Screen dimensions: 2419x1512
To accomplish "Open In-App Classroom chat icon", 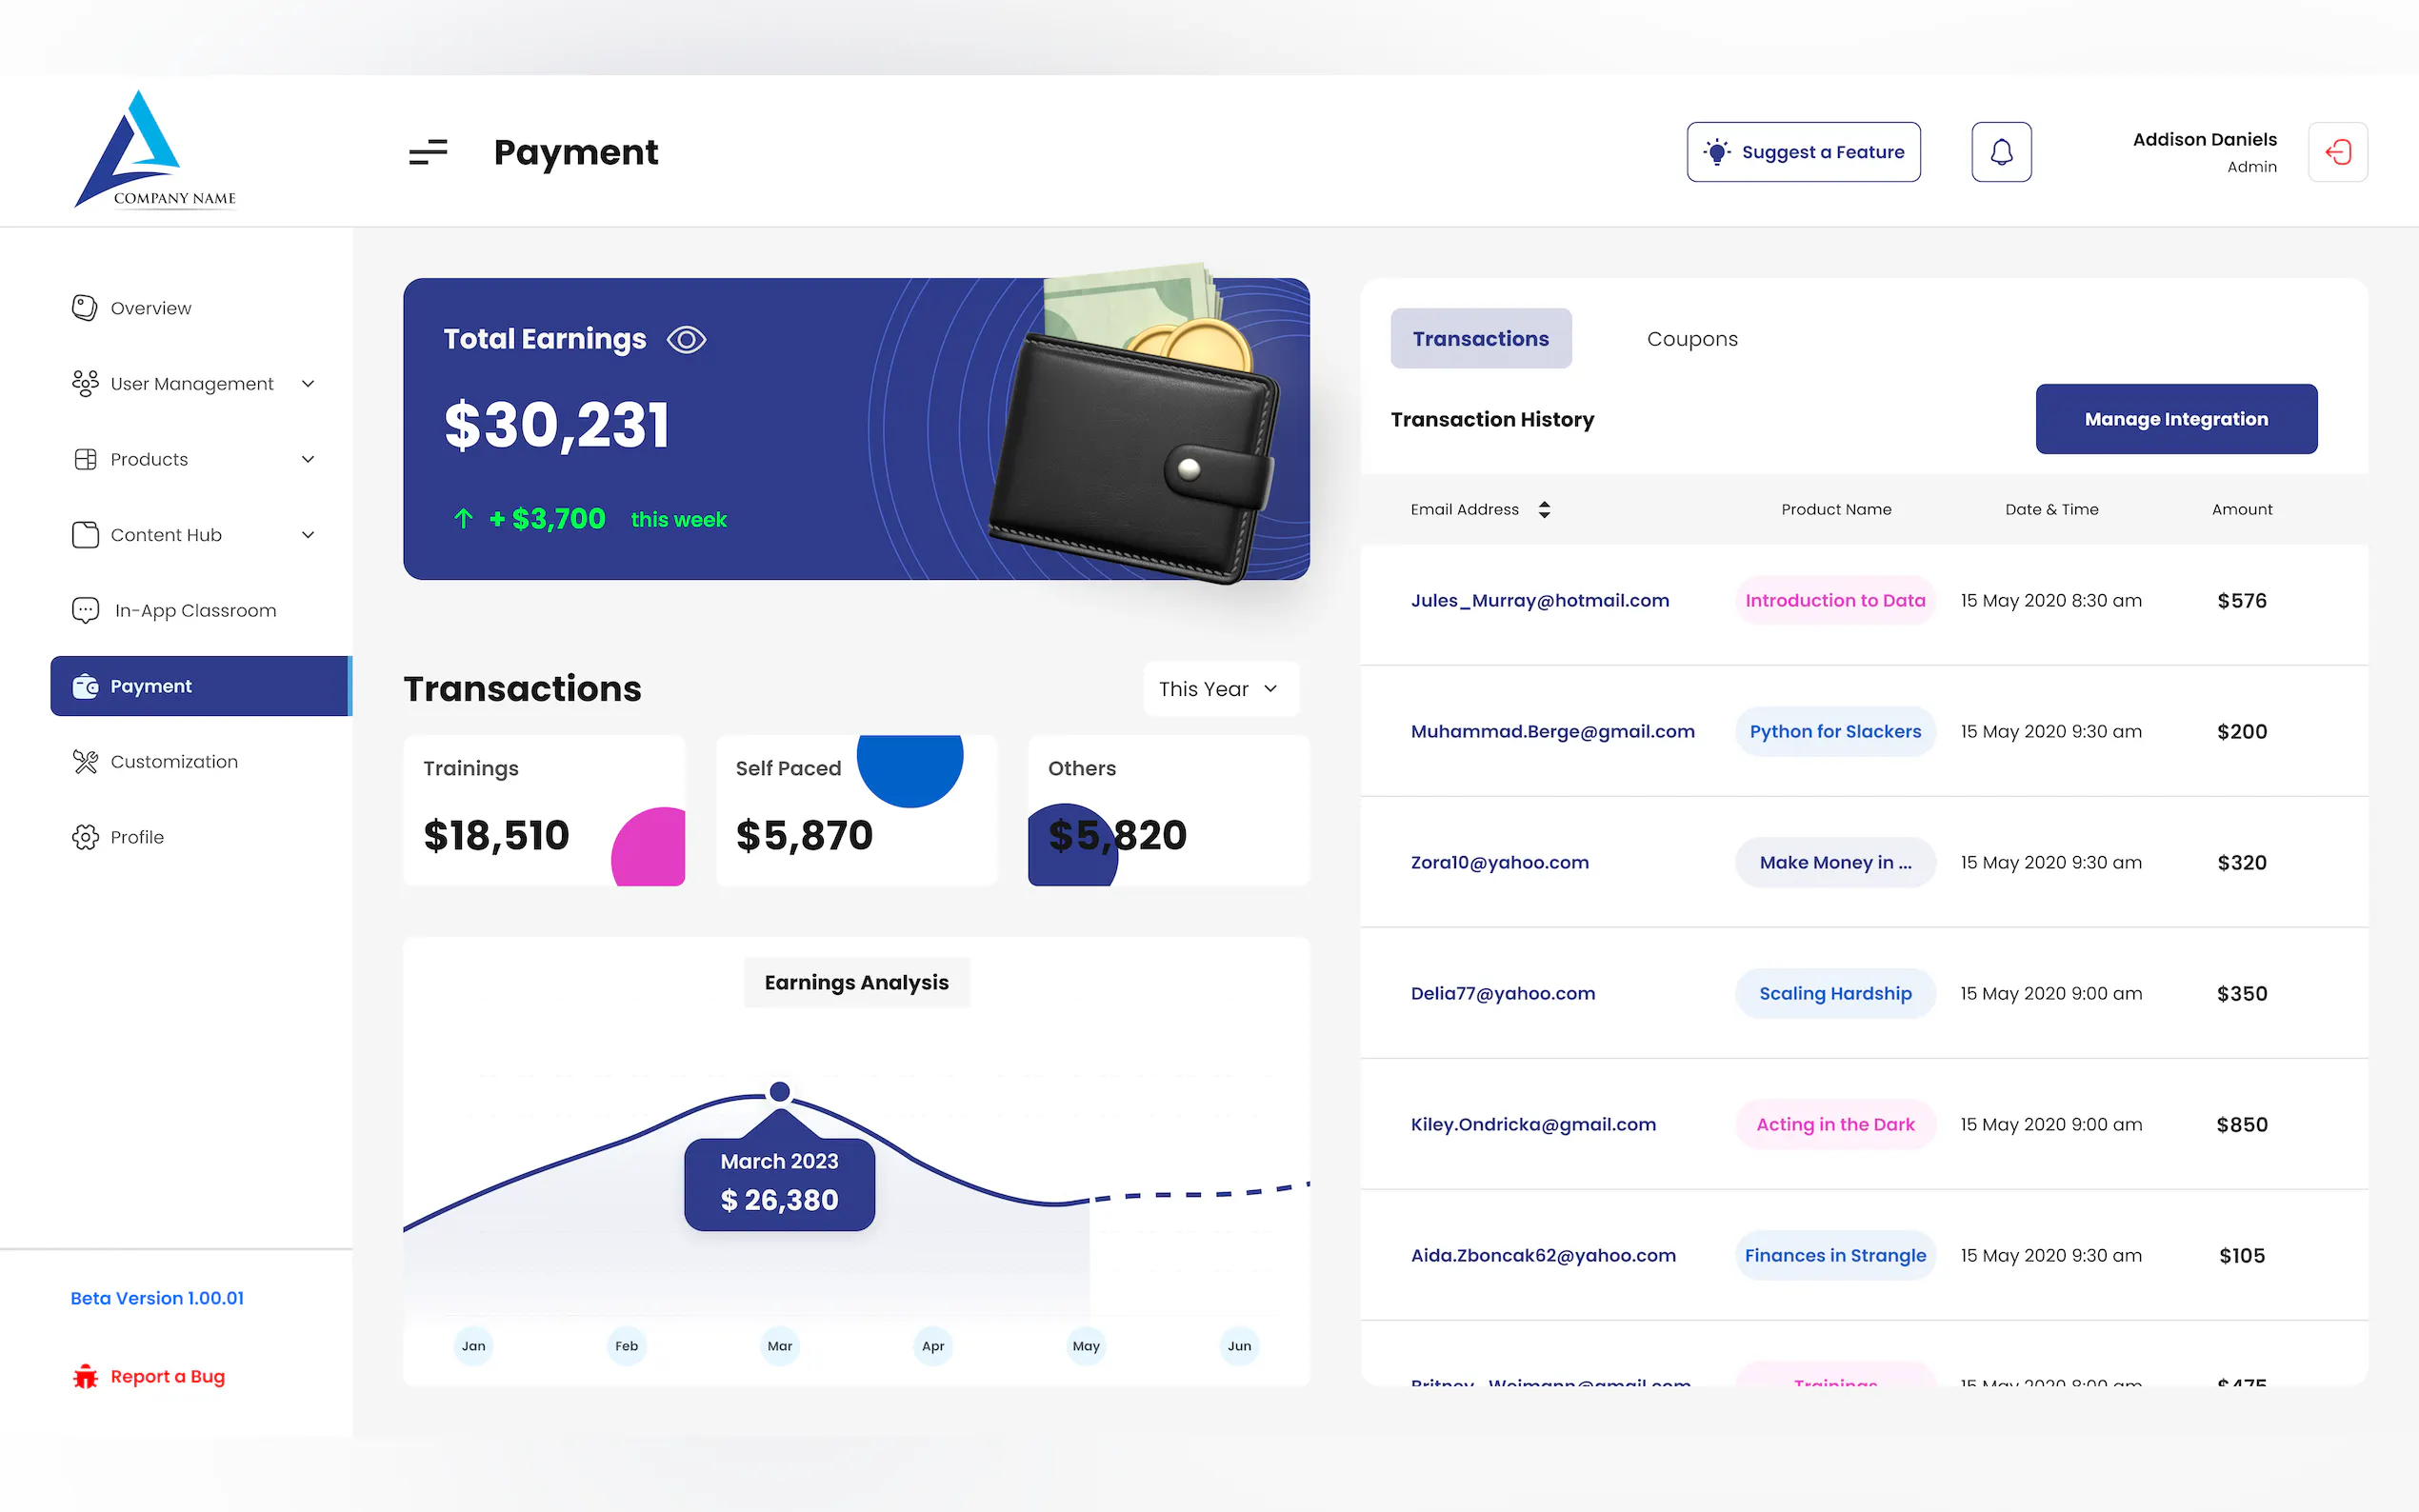I will click(x=85, y=610).
